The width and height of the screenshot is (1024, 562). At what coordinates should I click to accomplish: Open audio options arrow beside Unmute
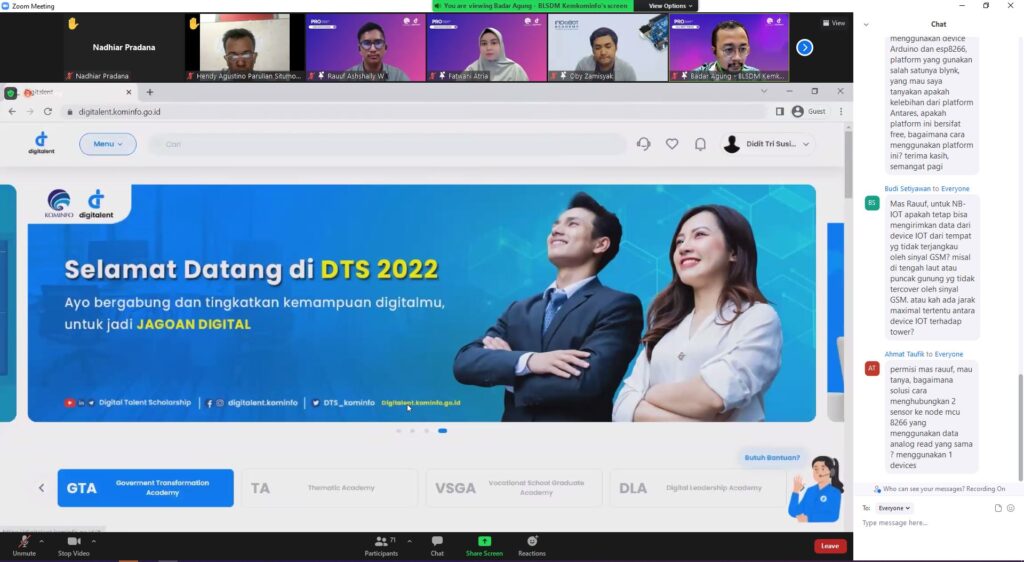42,541
